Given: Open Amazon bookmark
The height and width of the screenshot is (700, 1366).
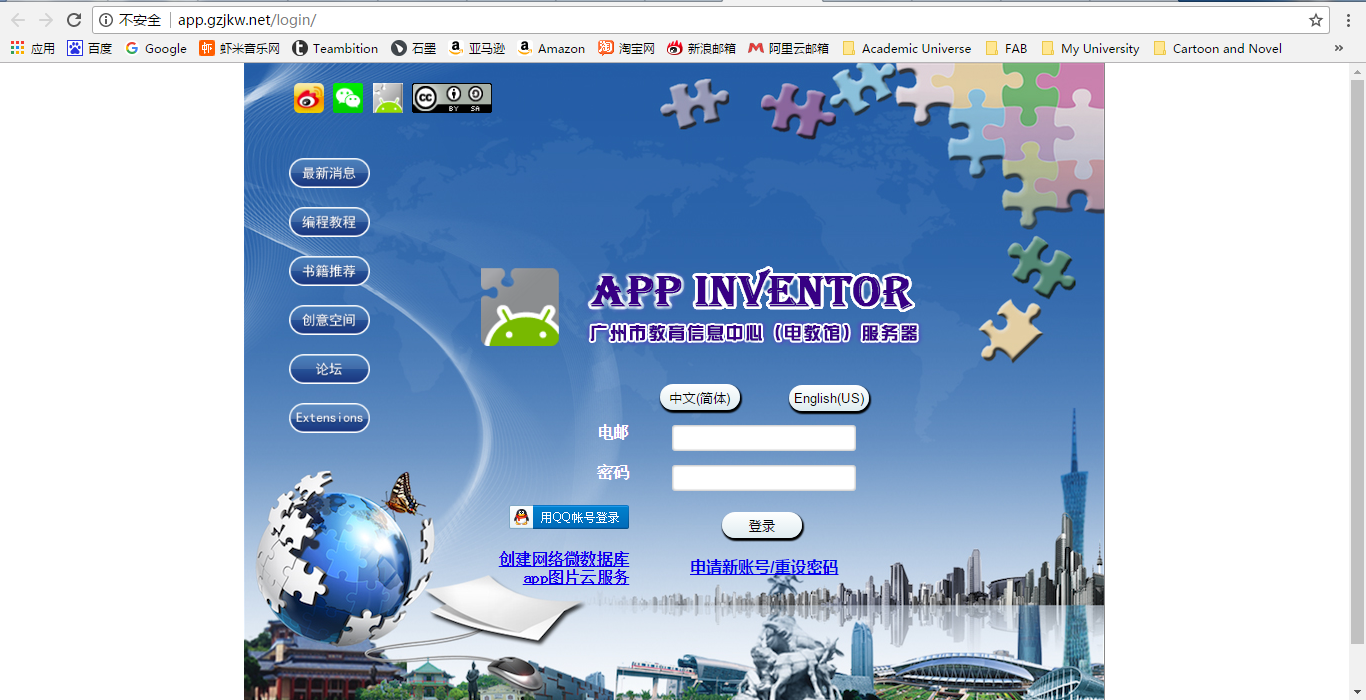Looking at the screenshot, I should tap(551, 48).
